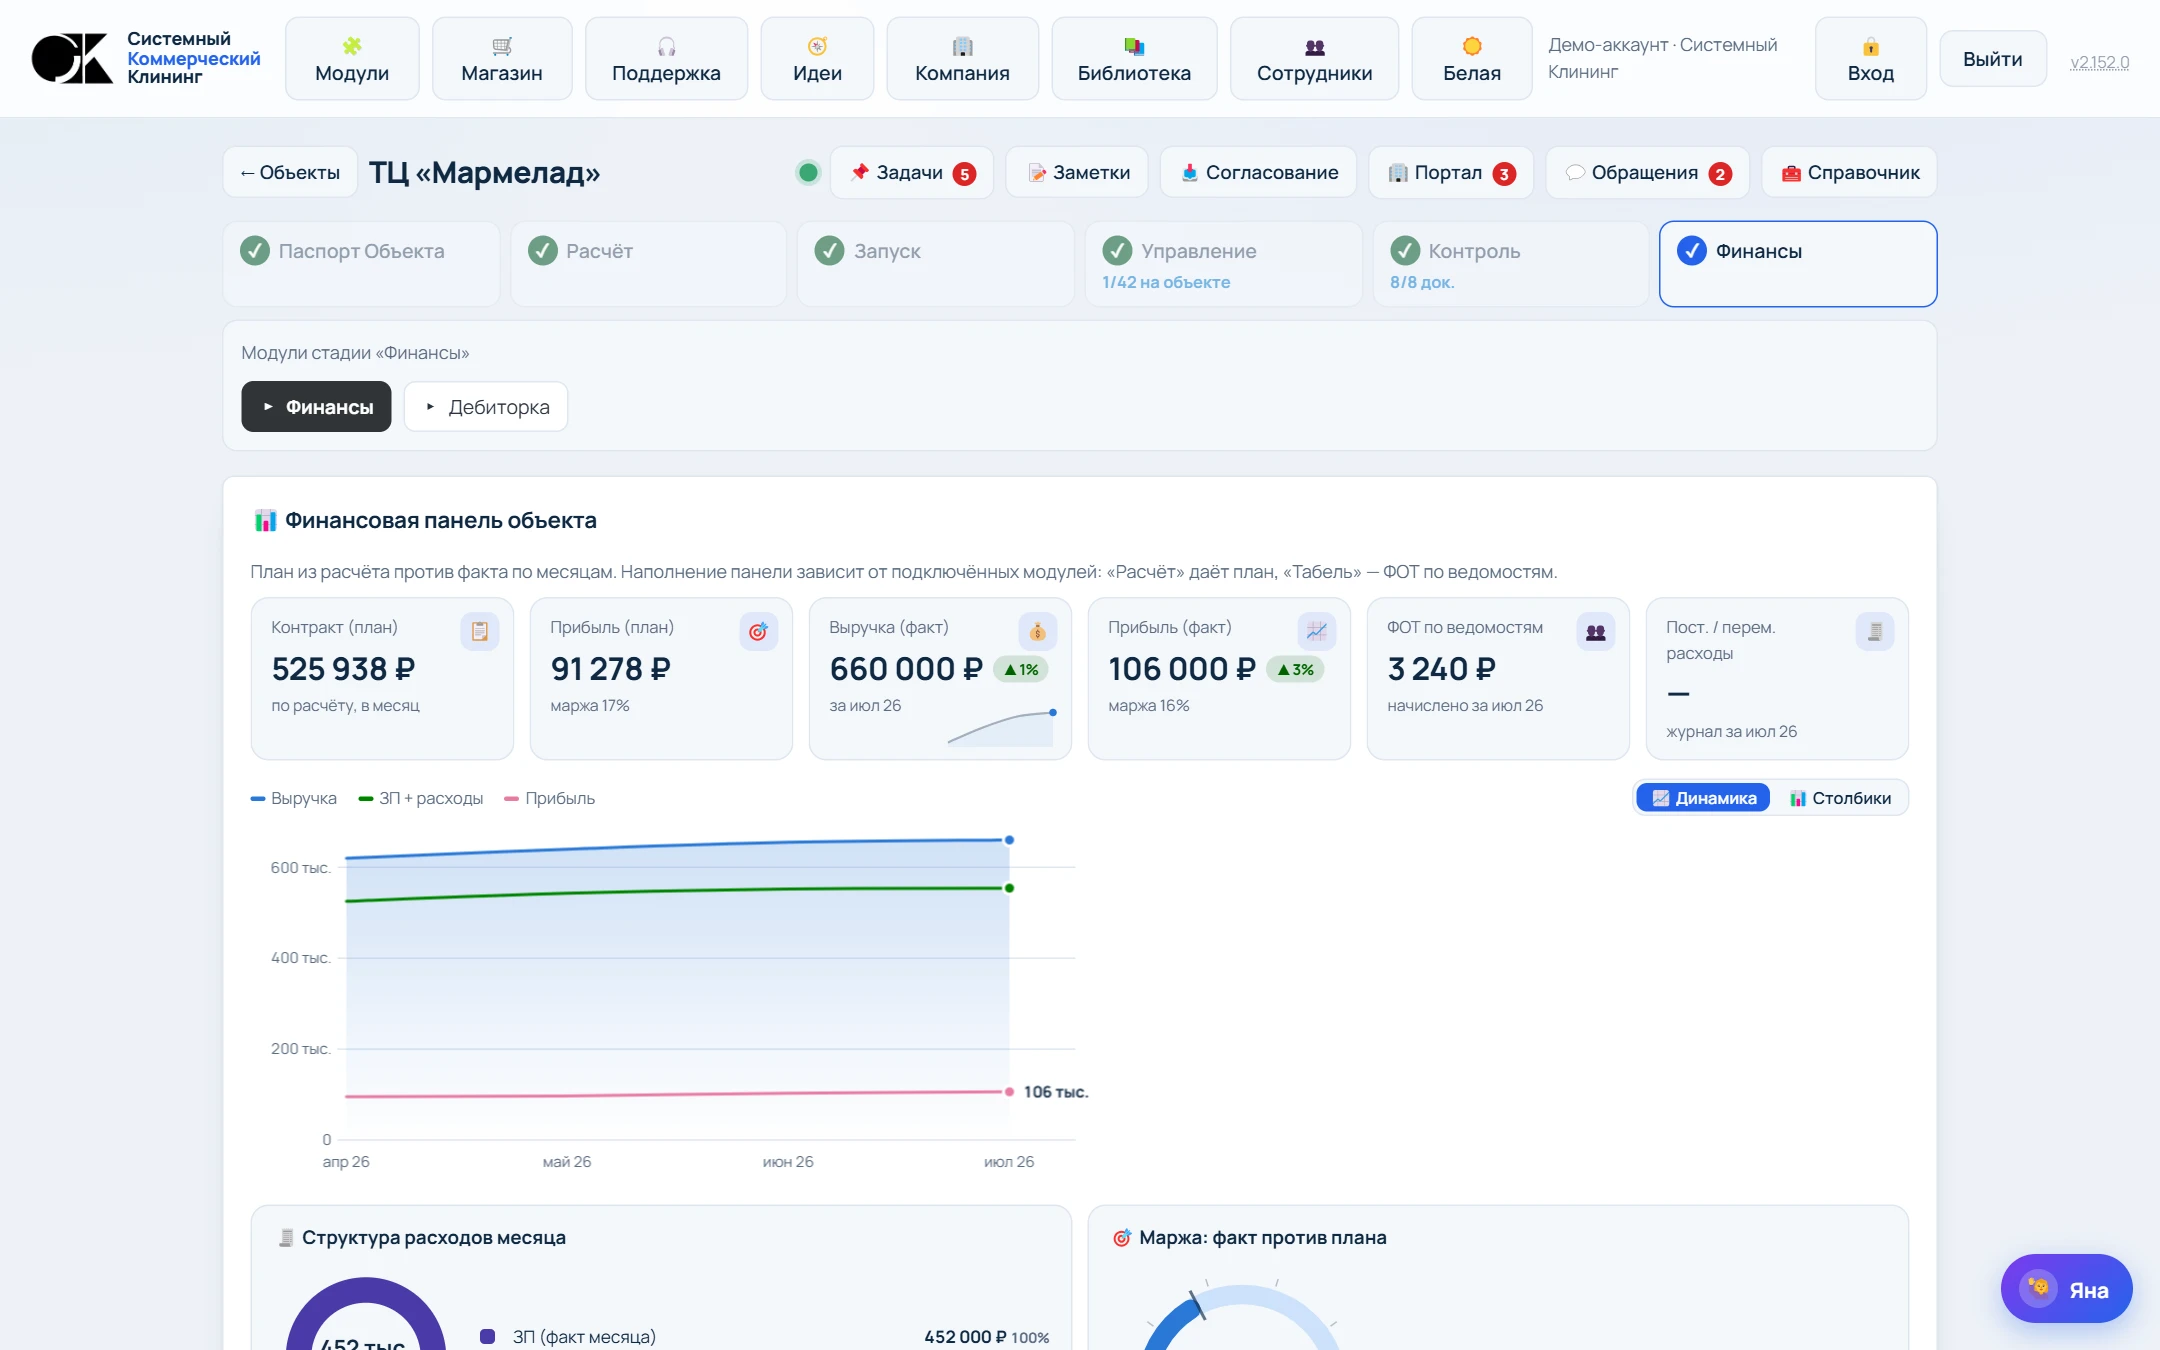The image size is (2160, 1350).
Task: Open the Запуск stage
Action: pos(936,264)
